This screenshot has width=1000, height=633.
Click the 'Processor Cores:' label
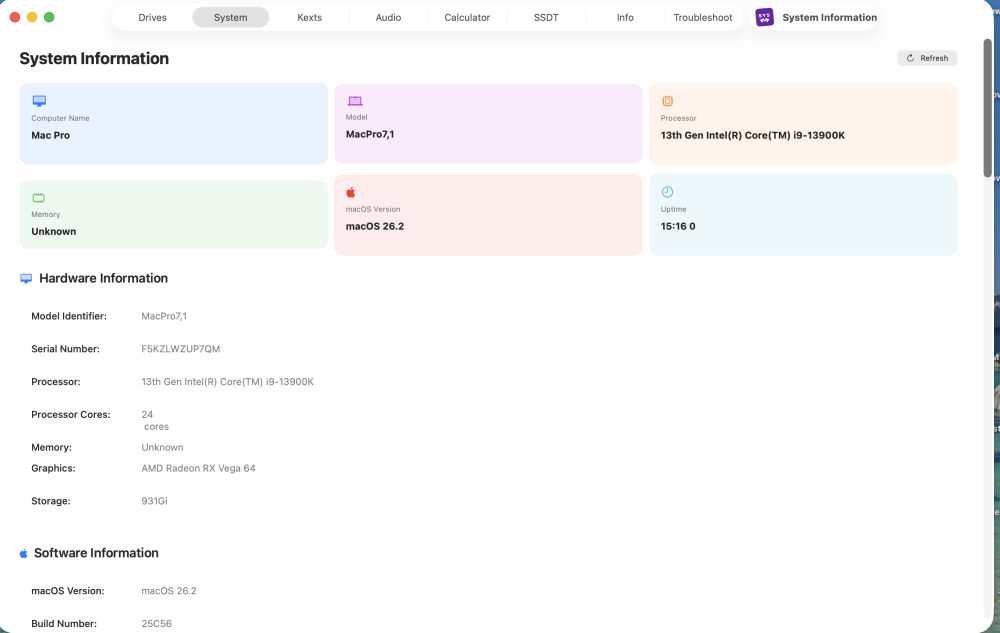point(71,414)
